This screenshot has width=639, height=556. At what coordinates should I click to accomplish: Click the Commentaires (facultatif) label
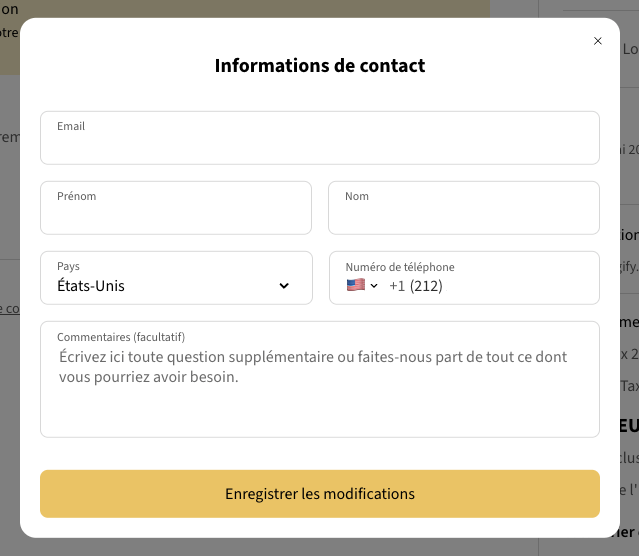(121, 337)
